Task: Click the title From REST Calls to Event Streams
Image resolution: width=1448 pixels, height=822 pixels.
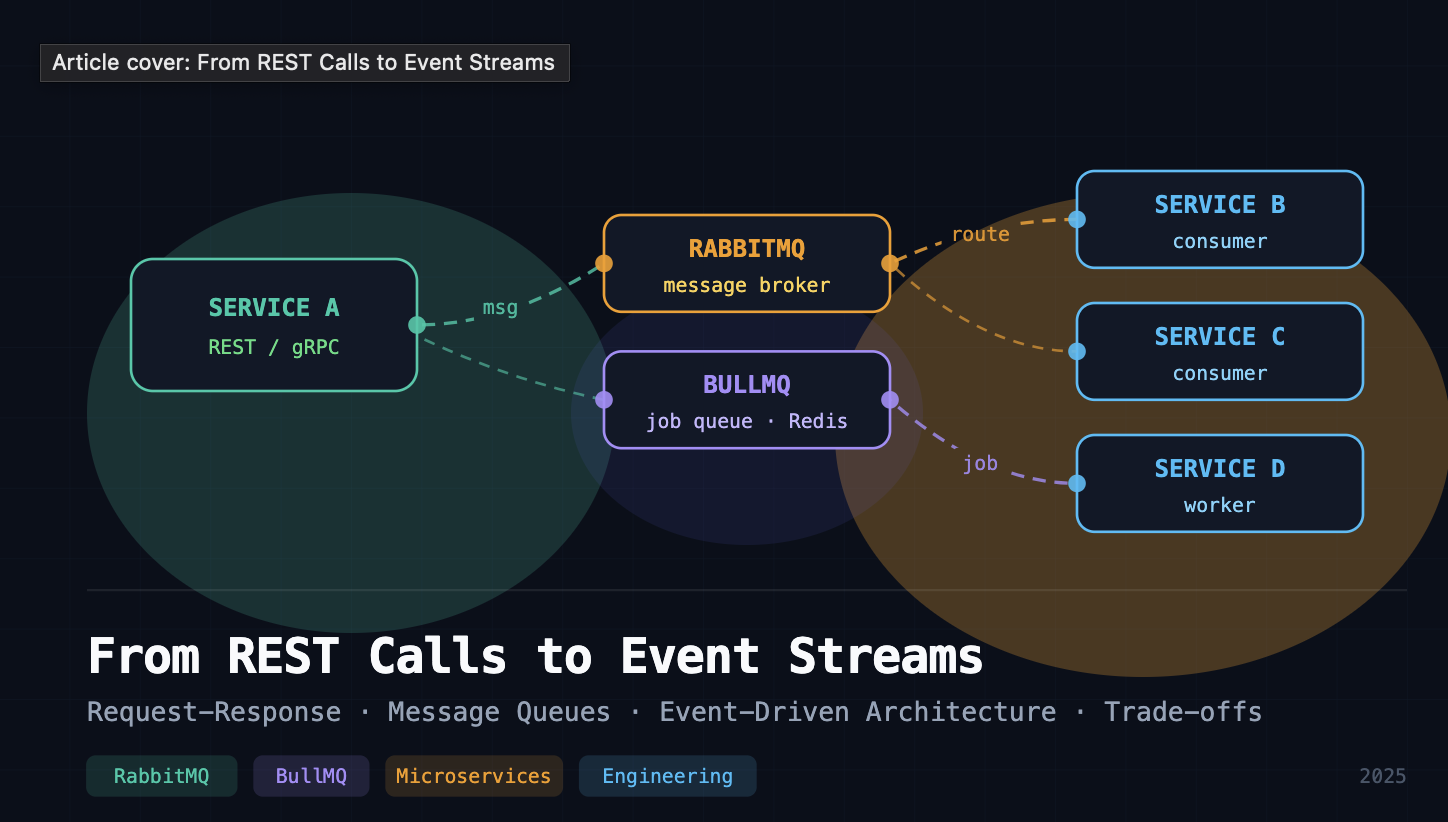Action: (536, 657)
